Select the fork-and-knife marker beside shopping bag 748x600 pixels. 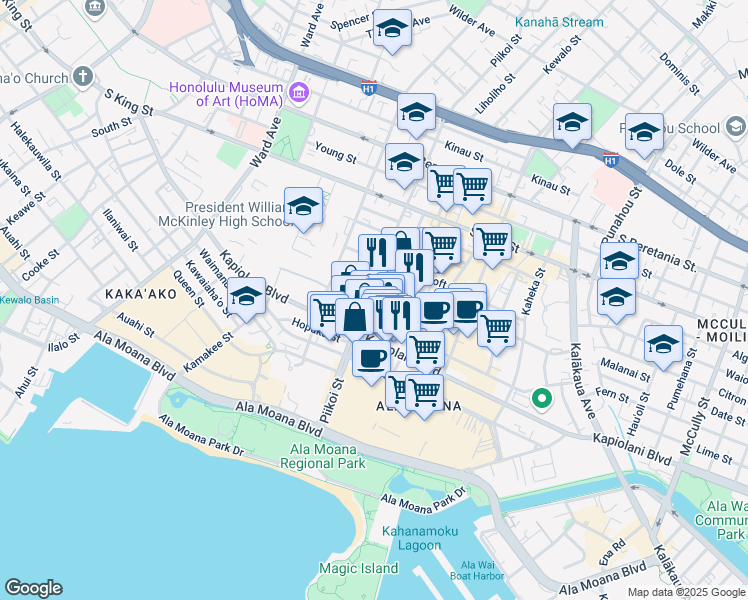(401, 316)
